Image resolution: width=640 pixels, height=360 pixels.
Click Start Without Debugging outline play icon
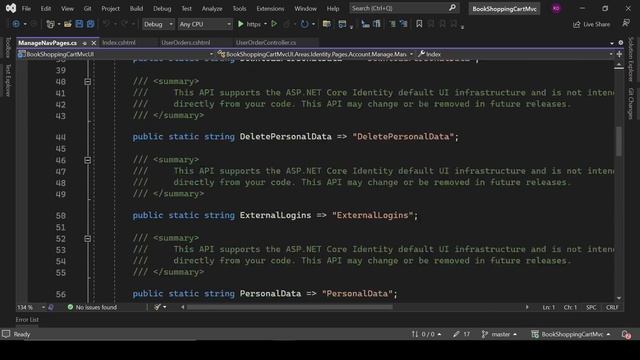[274, 24]
